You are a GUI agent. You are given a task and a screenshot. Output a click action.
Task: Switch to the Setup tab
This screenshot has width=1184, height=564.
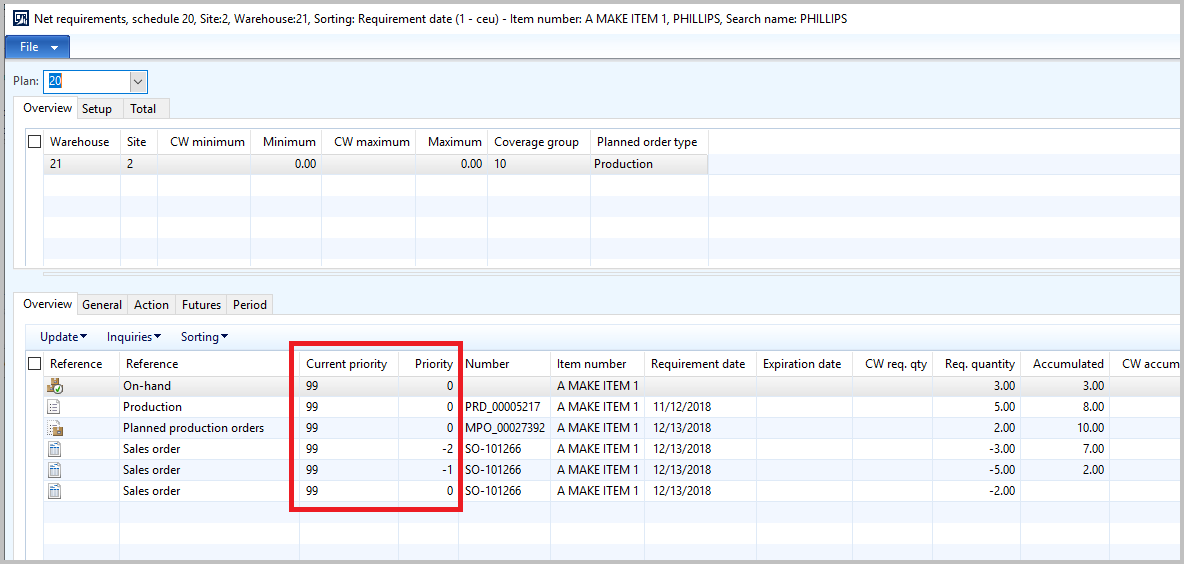(97, 109)
